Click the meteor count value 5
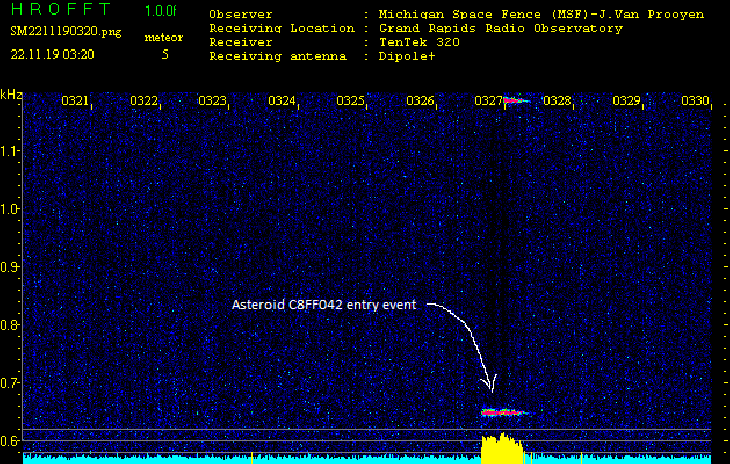The width and height of the screenshot is (730, 464). point(165,55)
